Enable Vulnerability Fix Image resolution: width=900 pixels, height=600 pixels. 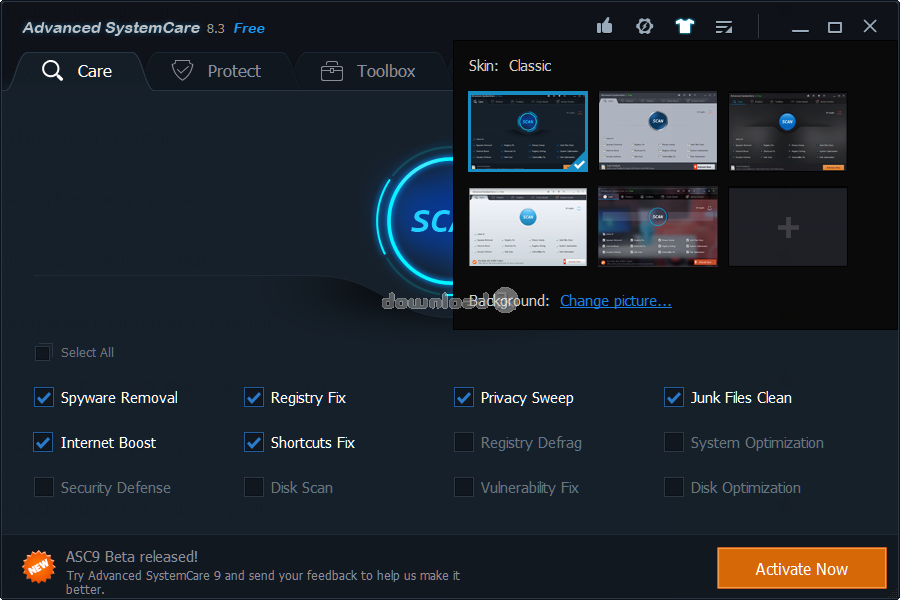coord(464,487)
